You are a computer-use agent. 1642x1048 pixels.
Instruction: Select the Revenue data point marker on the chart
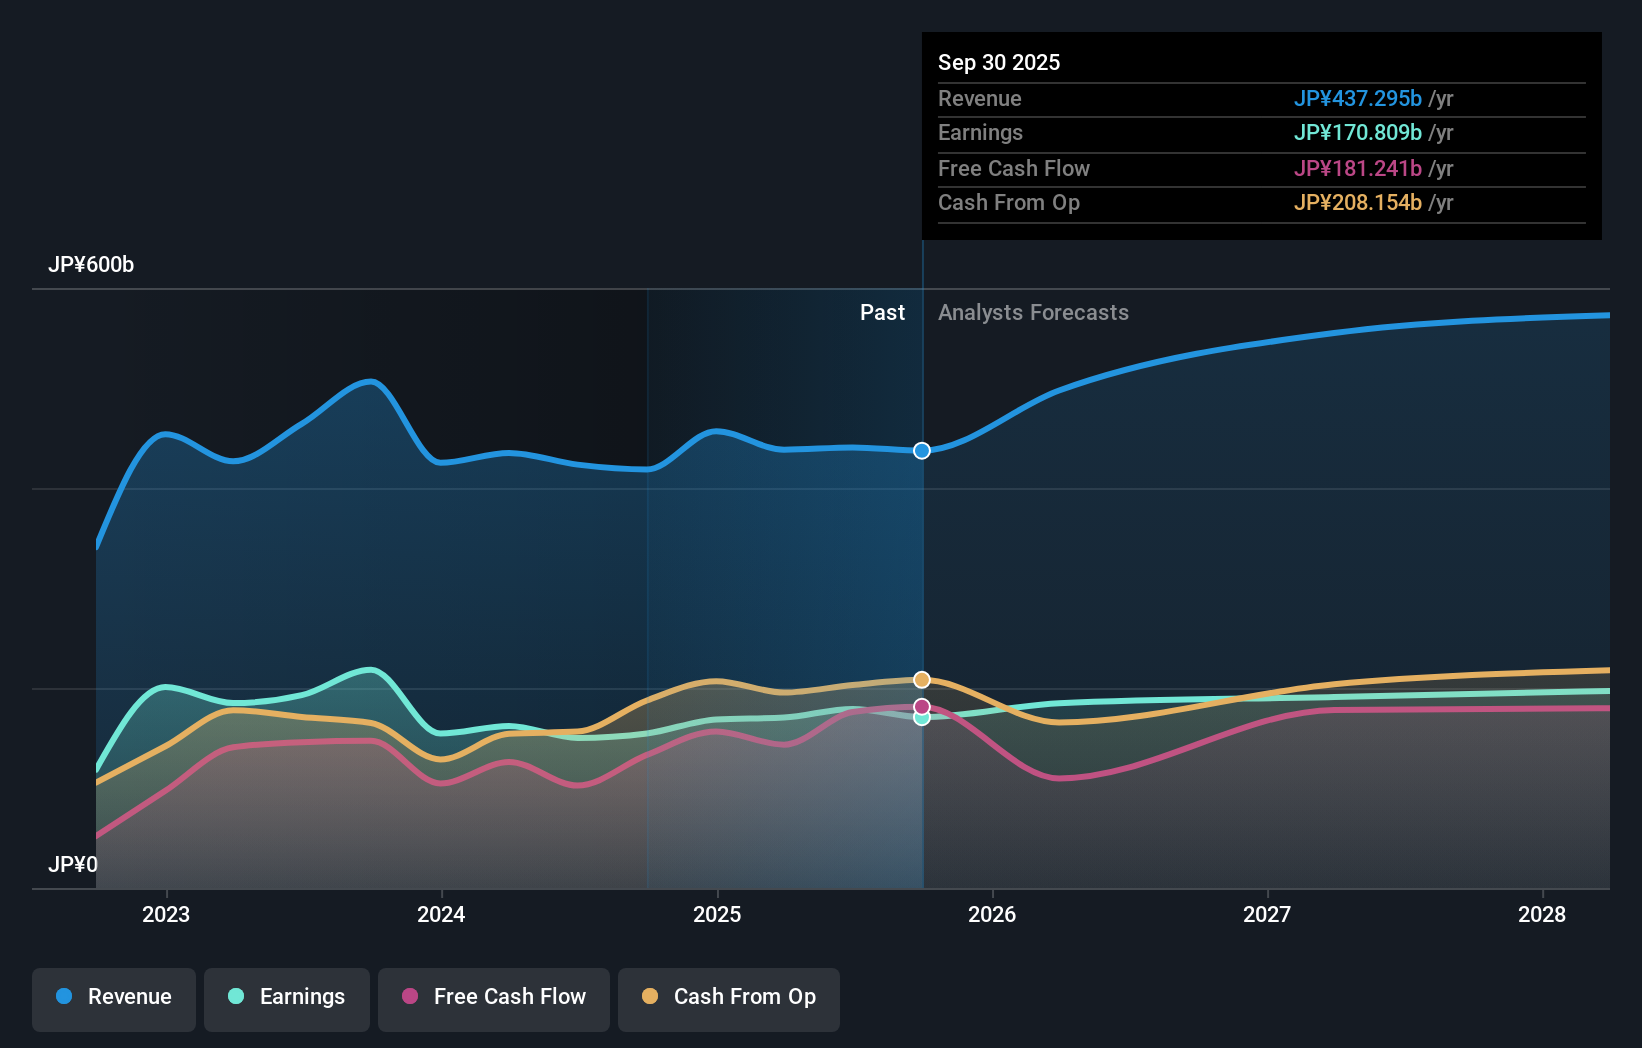[x=921, y=450]
